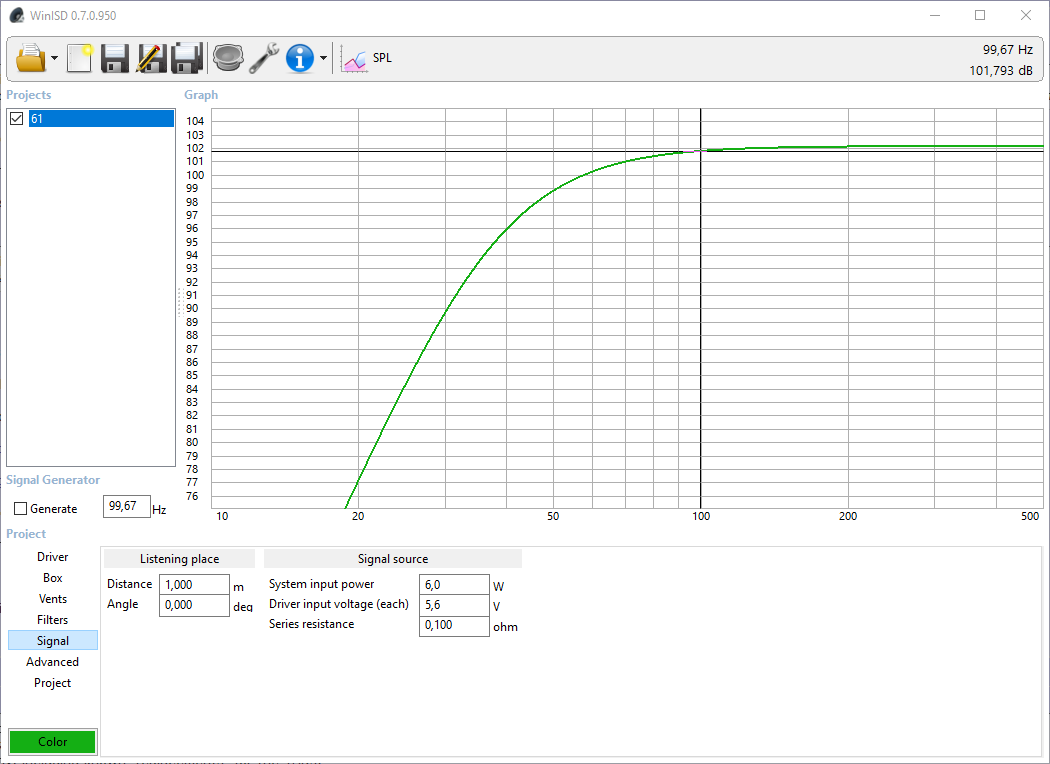
Task: Open options with the wrench icon
Action: [264, 58]
